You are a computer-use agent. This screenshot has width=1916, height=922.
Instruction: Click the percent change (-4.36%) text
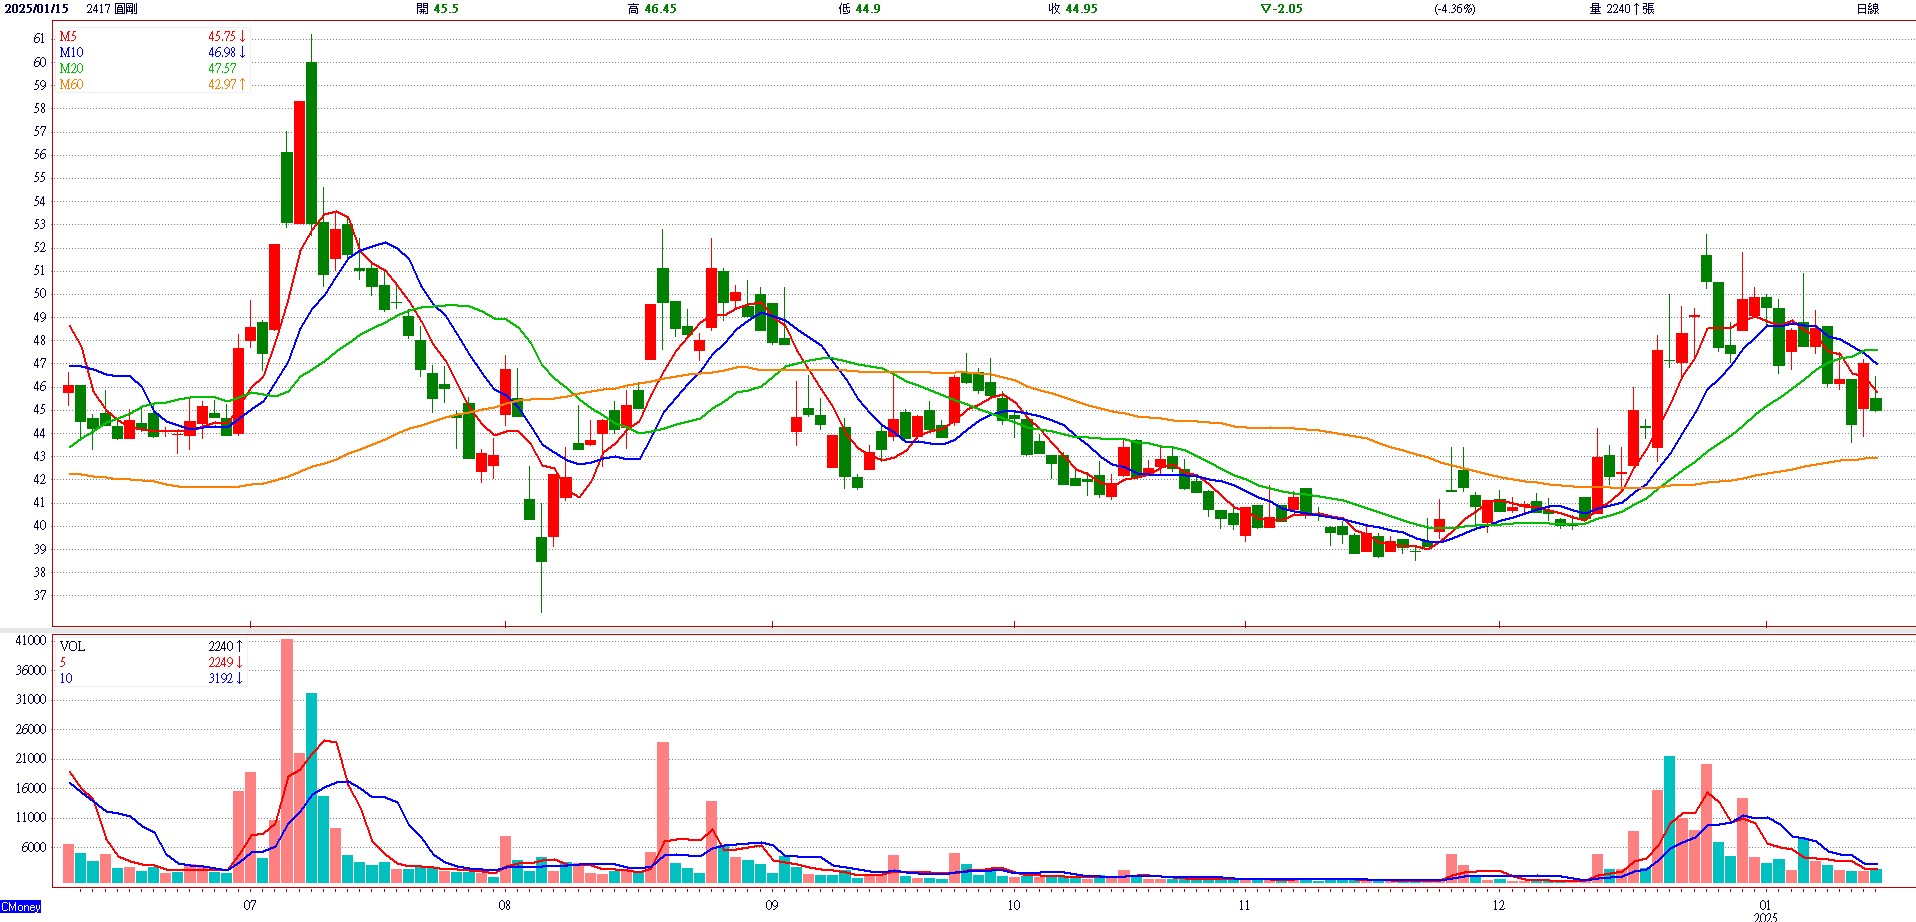pyautogui.click(x=1454, y=9)
